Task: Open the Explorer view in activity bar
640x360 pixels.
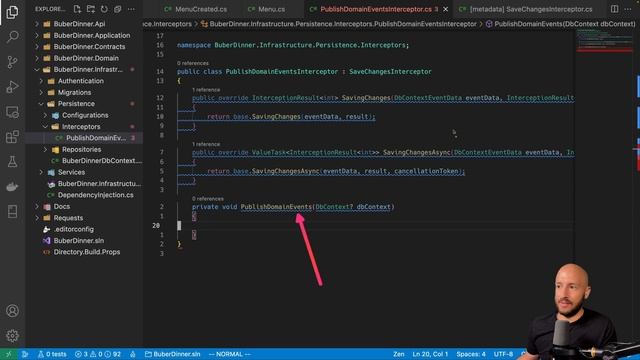Action: pyautogui.click(x=12, y=12)
